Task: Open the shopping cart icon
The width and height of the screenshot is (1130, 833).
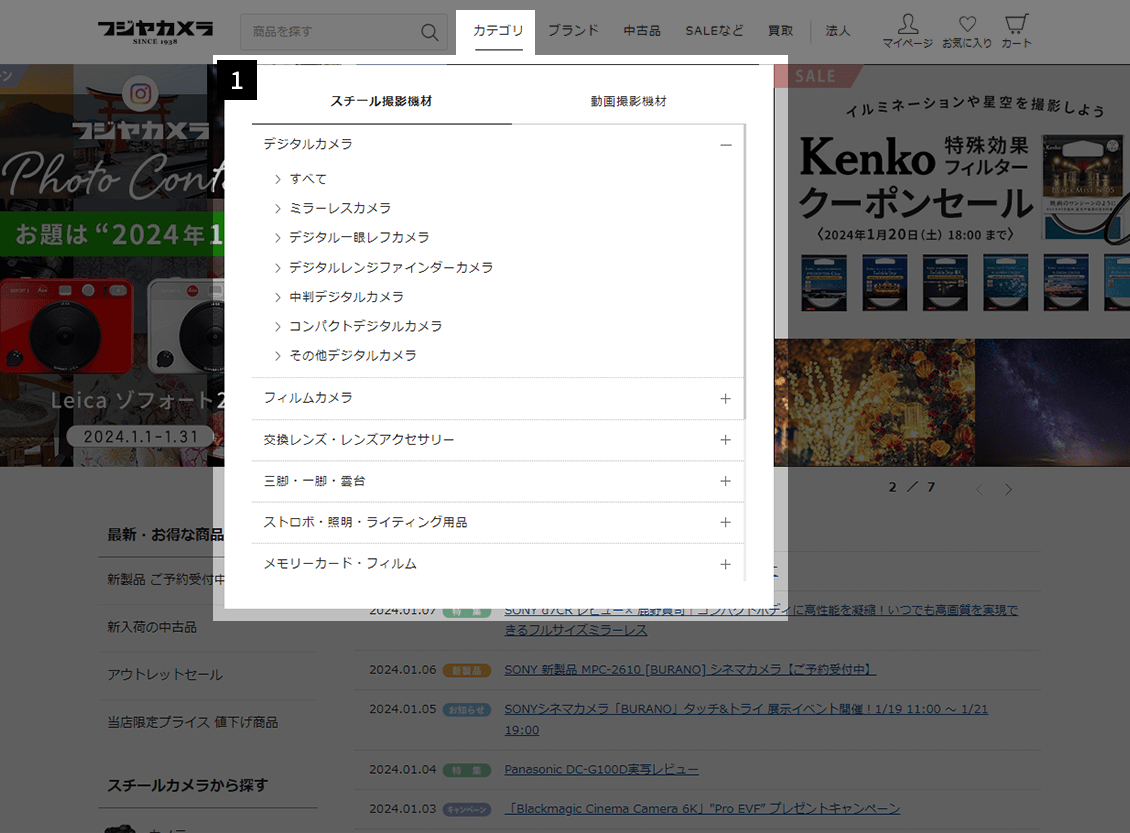Action: click(1016, 31)
